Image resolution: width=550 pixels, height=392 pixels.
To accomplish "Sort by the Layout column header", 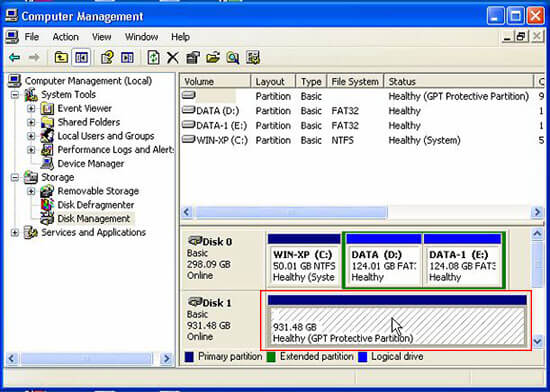I will tap(273, 82).
